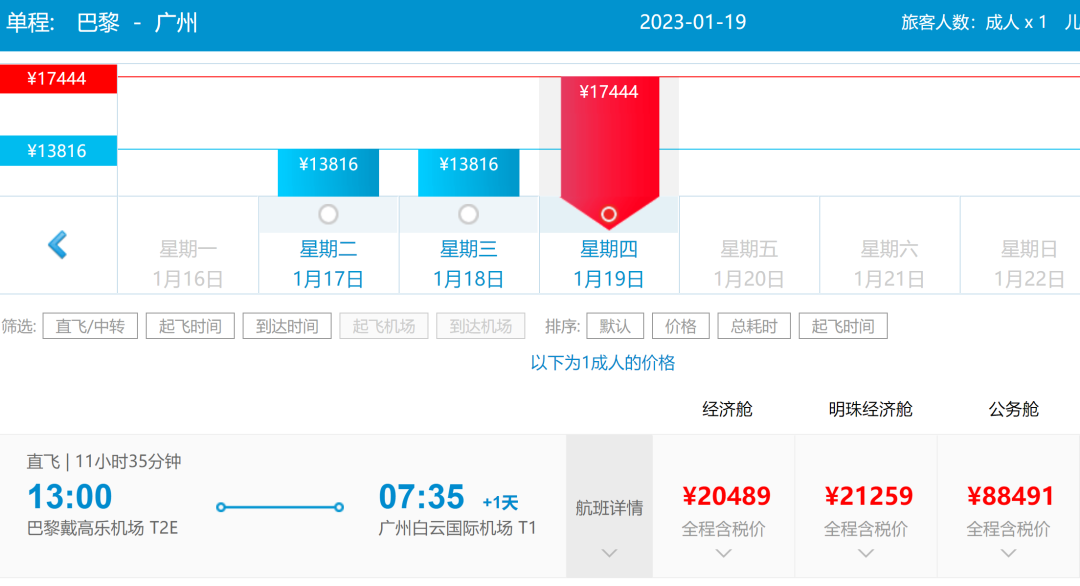Choose the 星期一 1月16日 date tab

click(188, 264)
